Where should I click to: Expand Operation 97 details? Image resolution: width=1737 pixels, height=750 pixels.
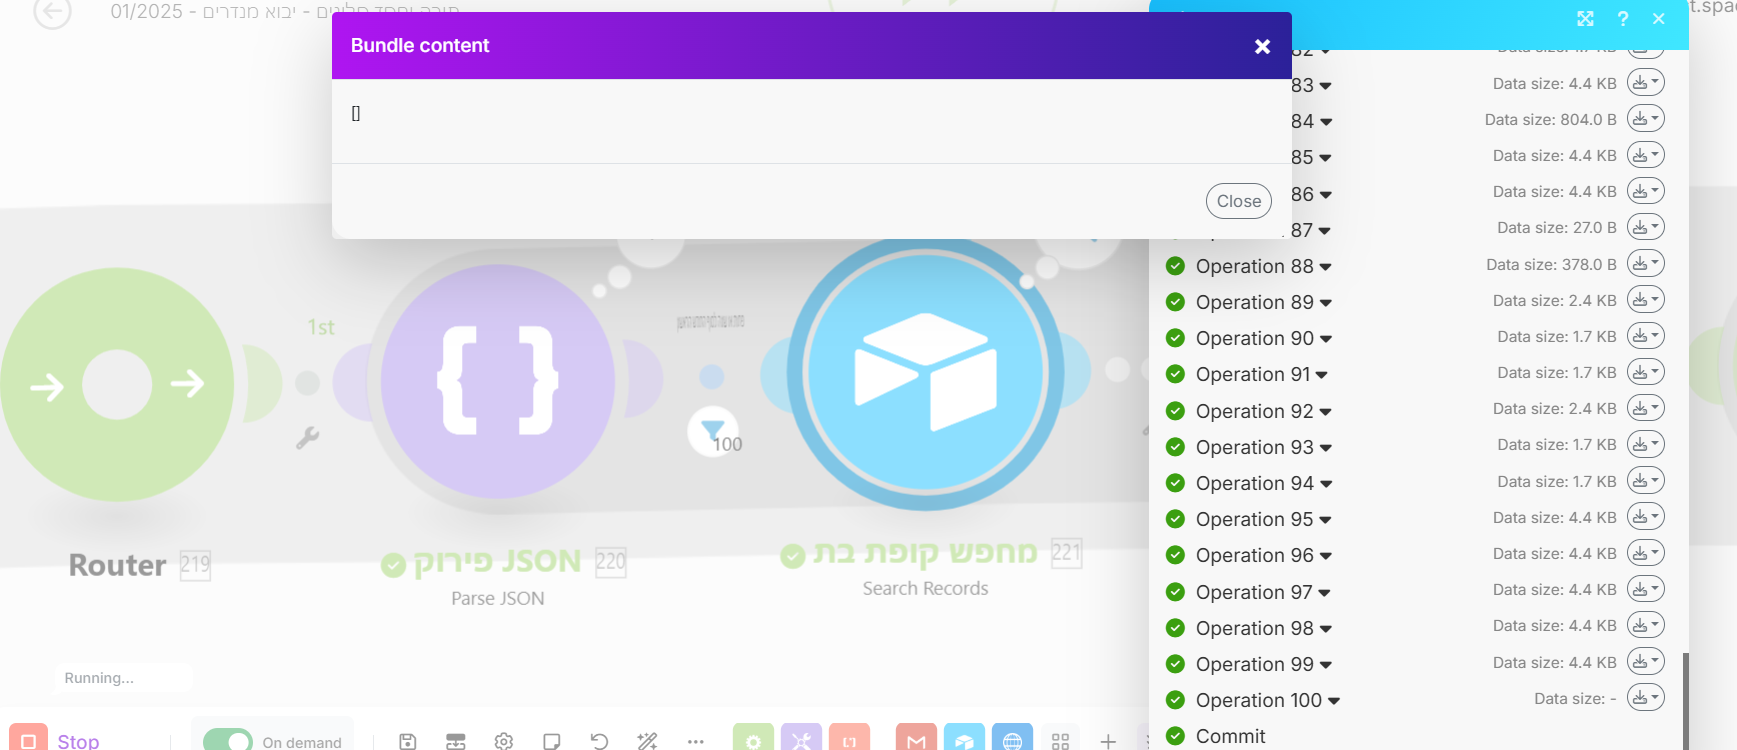click(x=1263, y=592)
